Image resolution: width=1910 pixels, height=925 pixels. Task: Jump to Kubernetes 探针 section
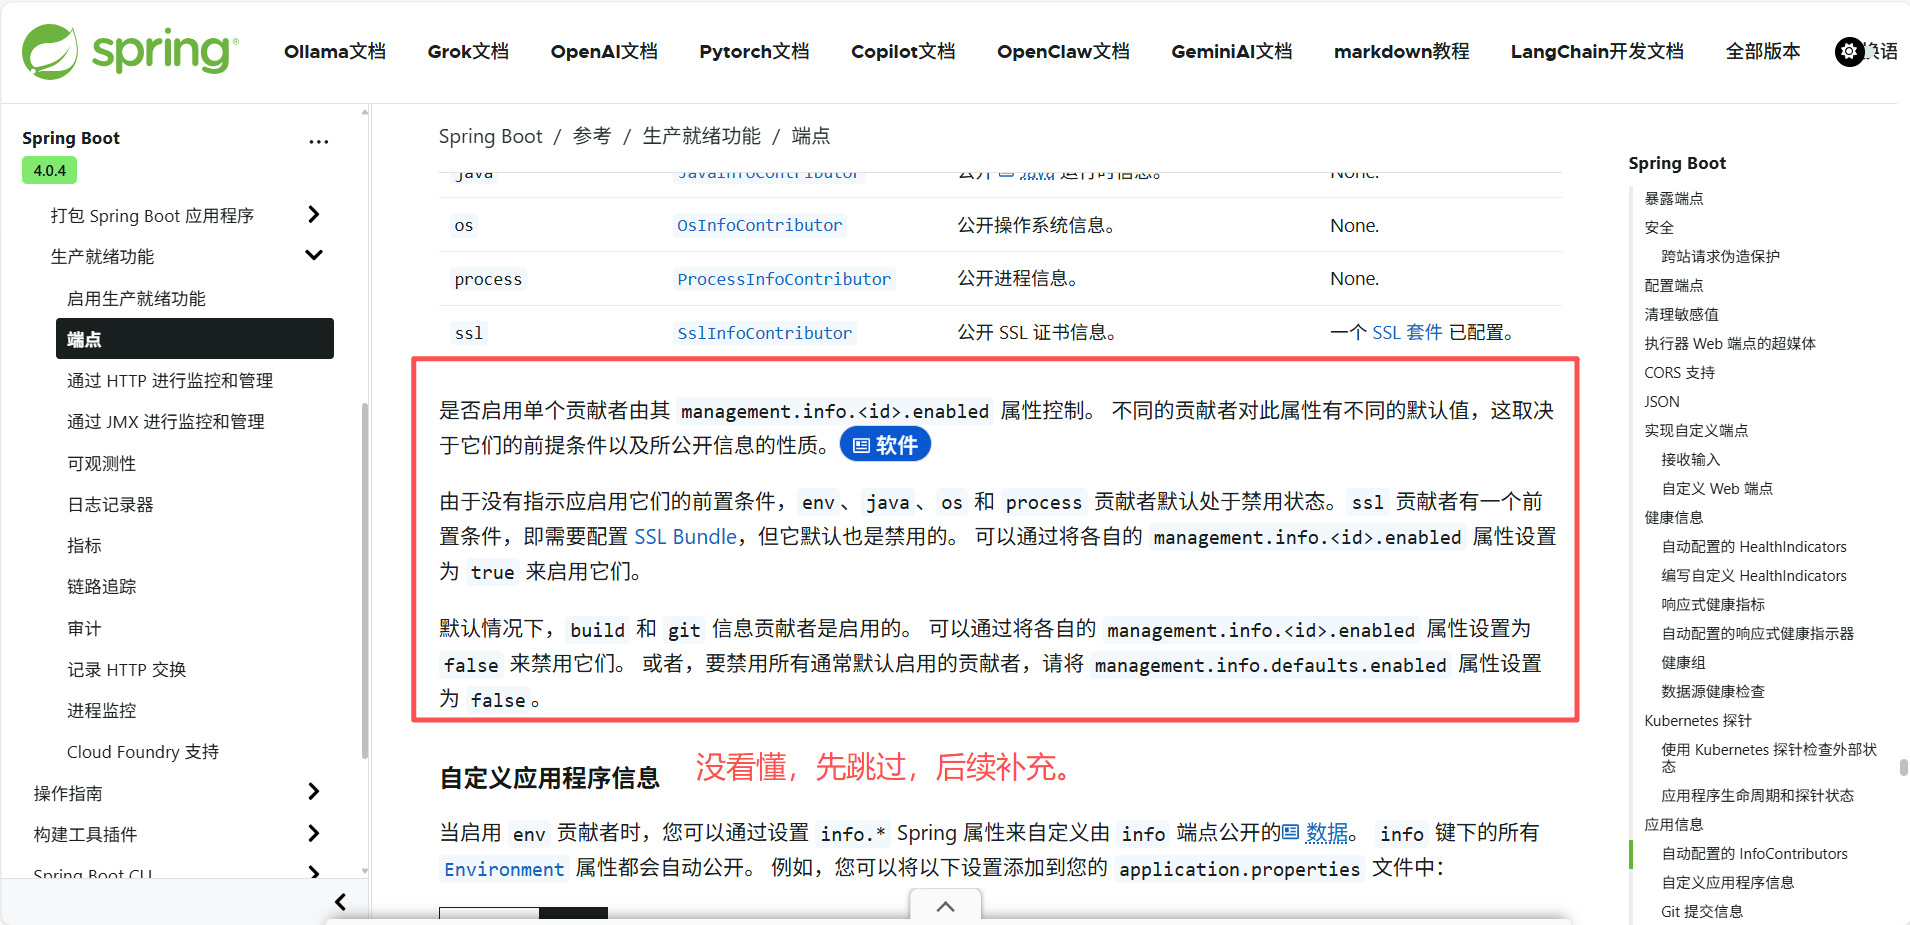(x=1698, y=720)
